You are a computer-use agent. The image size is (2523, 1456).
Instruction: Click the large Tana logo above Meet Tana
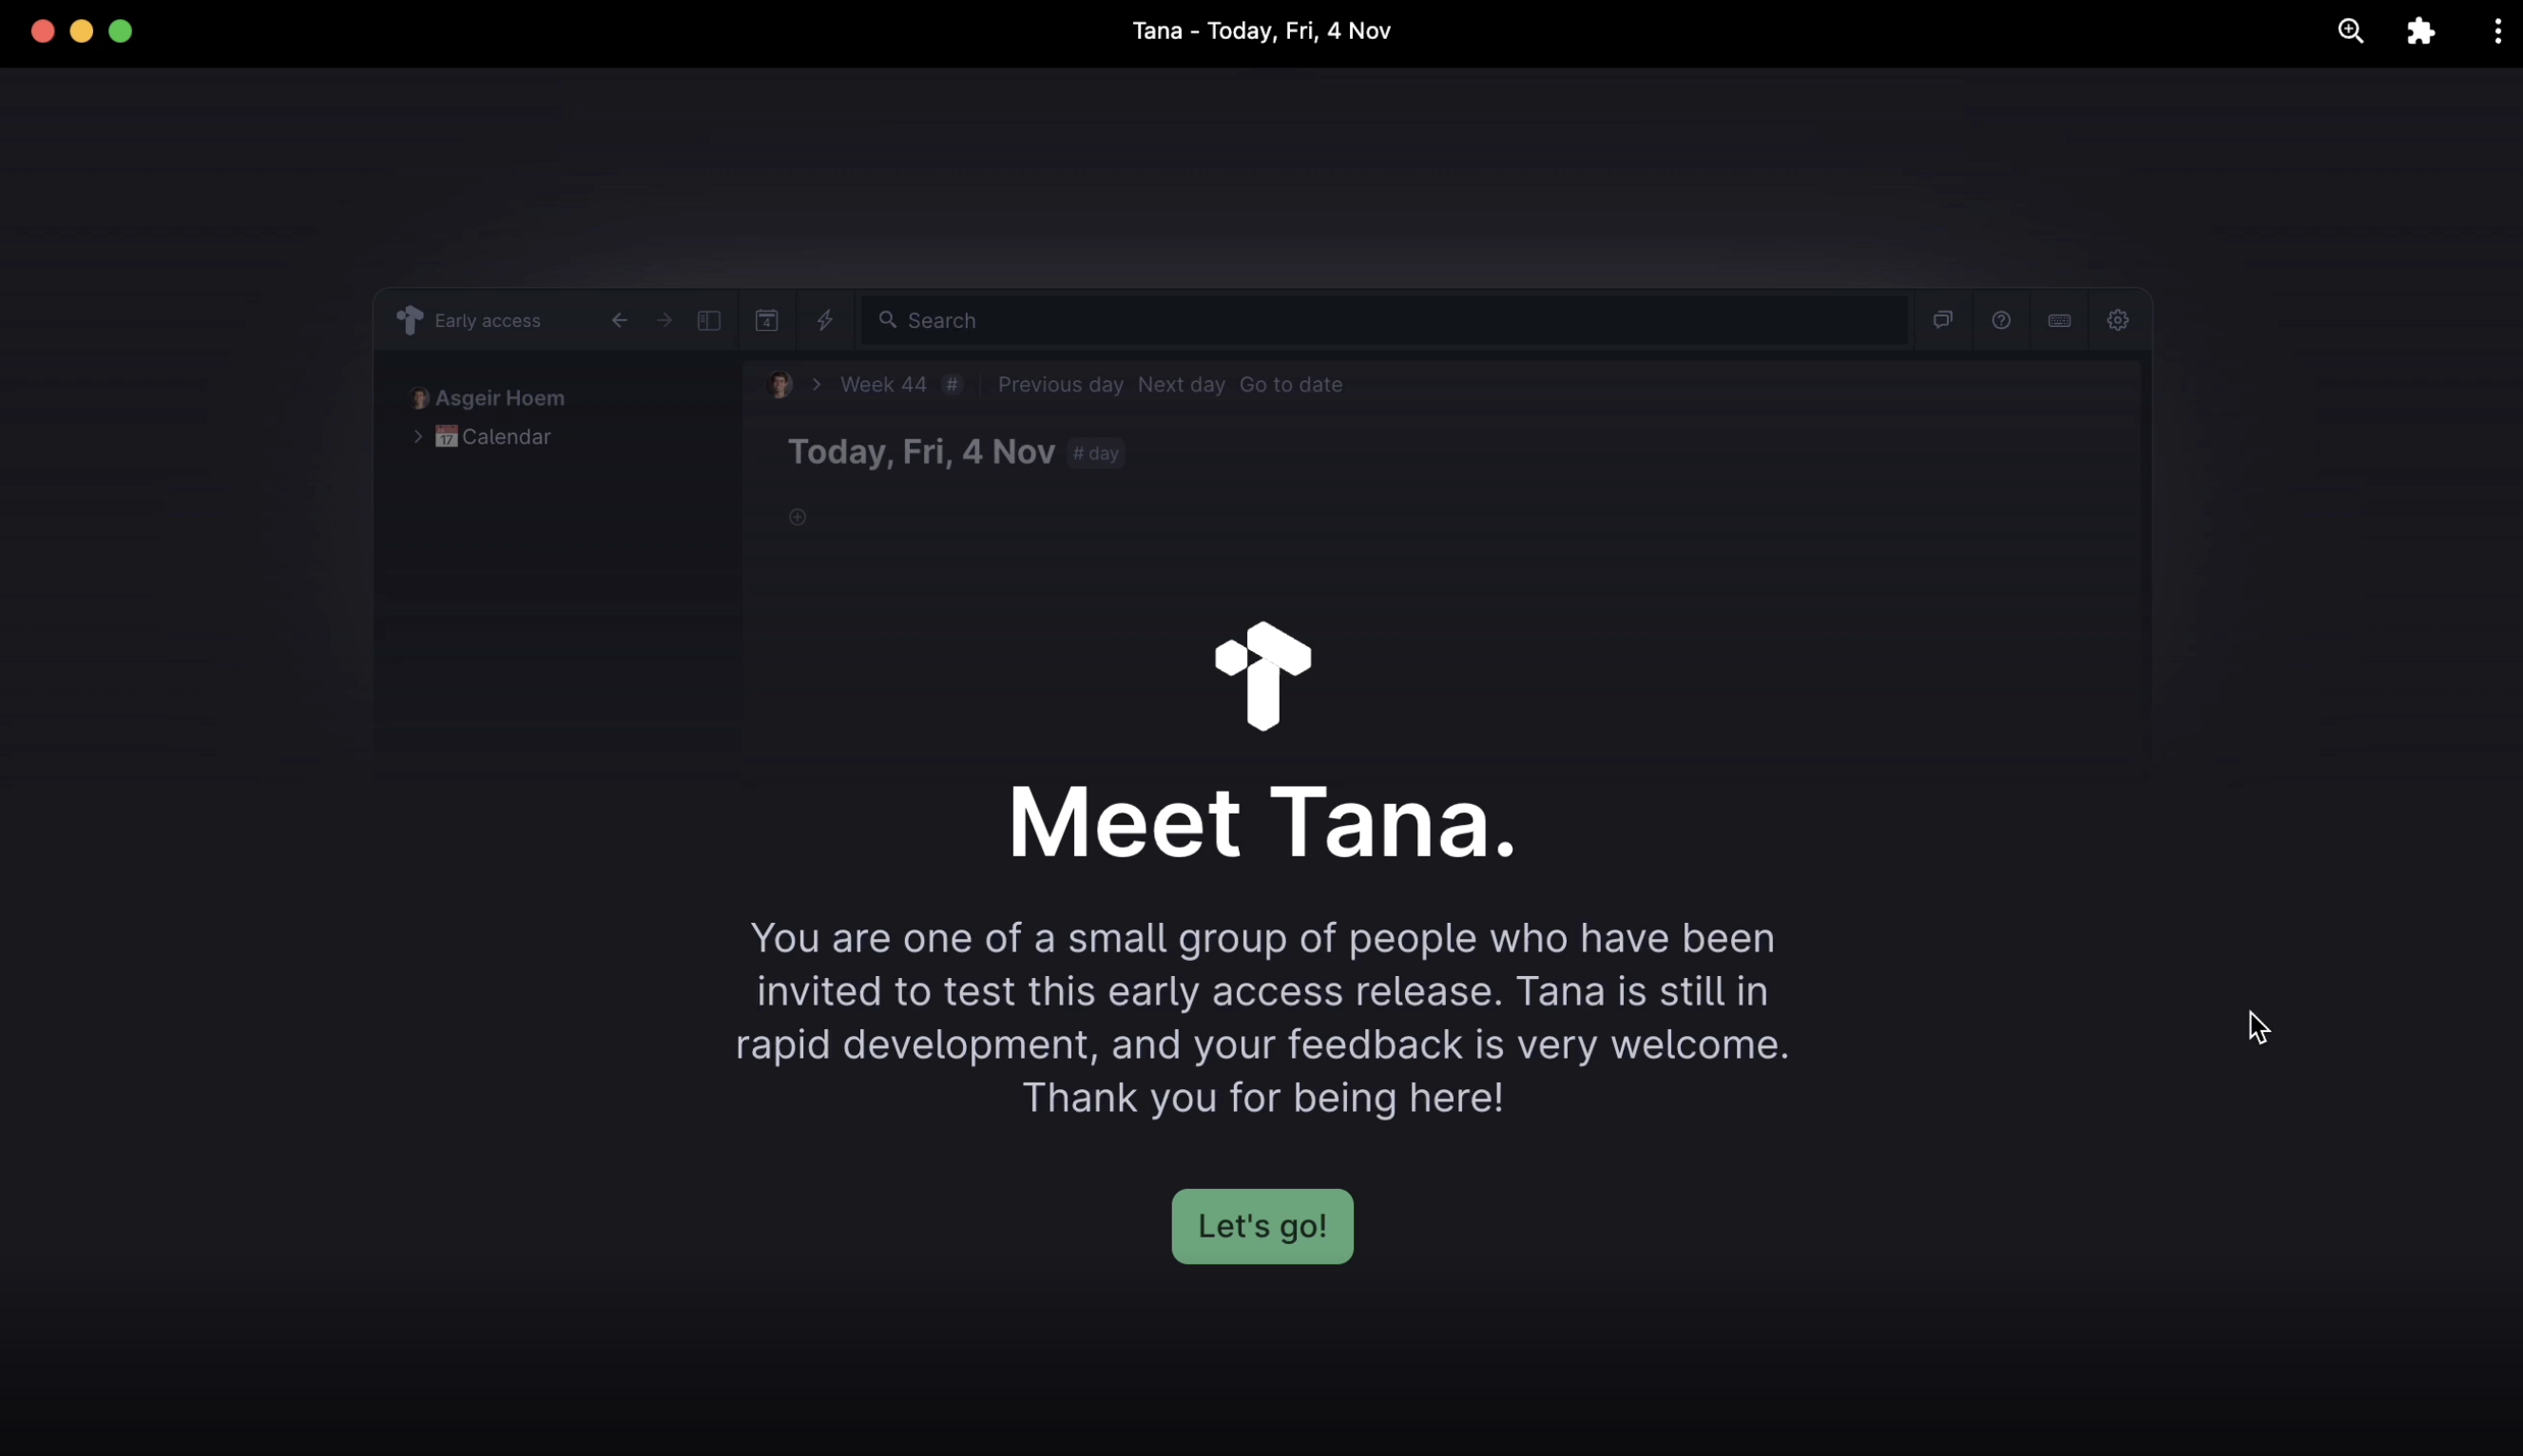1262,676
